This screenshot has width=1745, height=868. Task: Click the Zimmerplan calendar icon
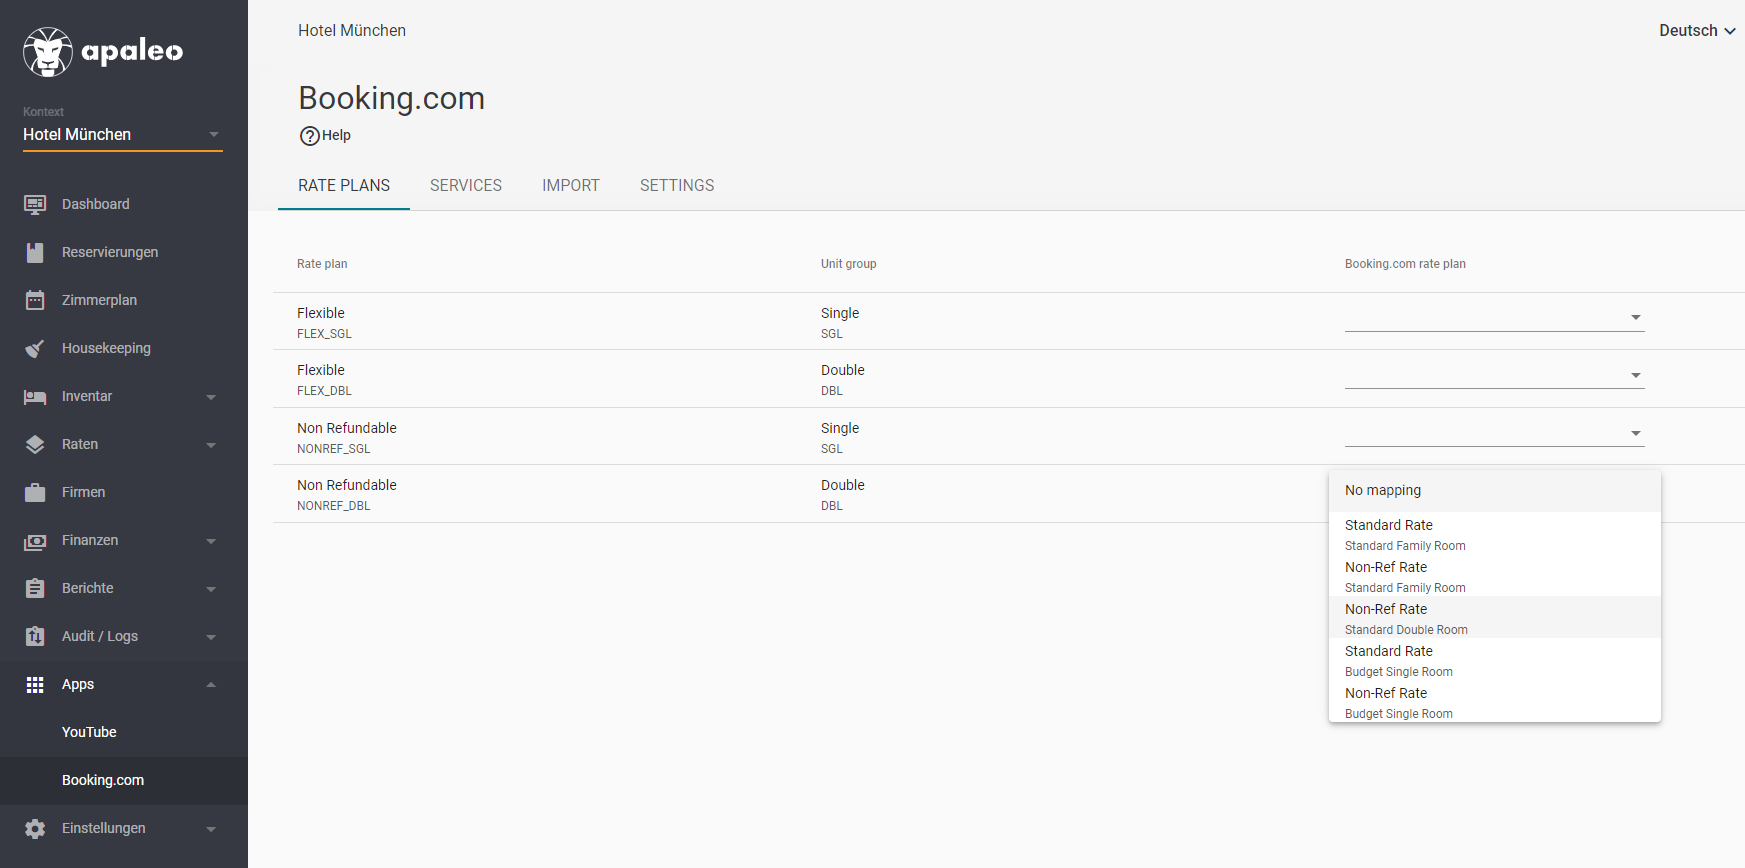pyautogui.click(x=35, y=300)
